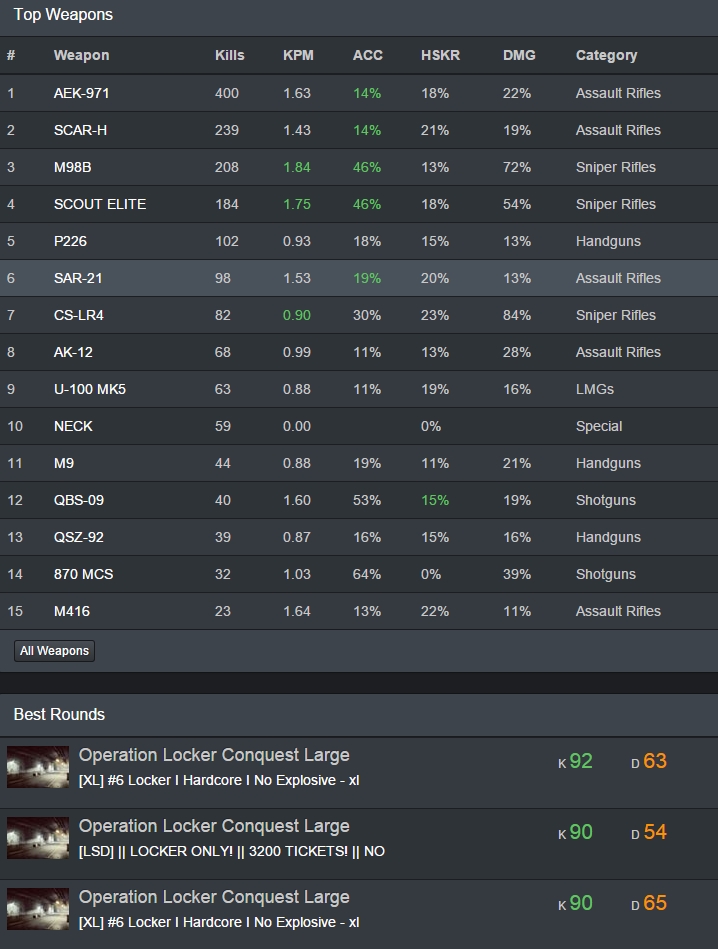Sort by ACC column header
The width and height of the screenshot is (718, 949).
tap(367, 55)
